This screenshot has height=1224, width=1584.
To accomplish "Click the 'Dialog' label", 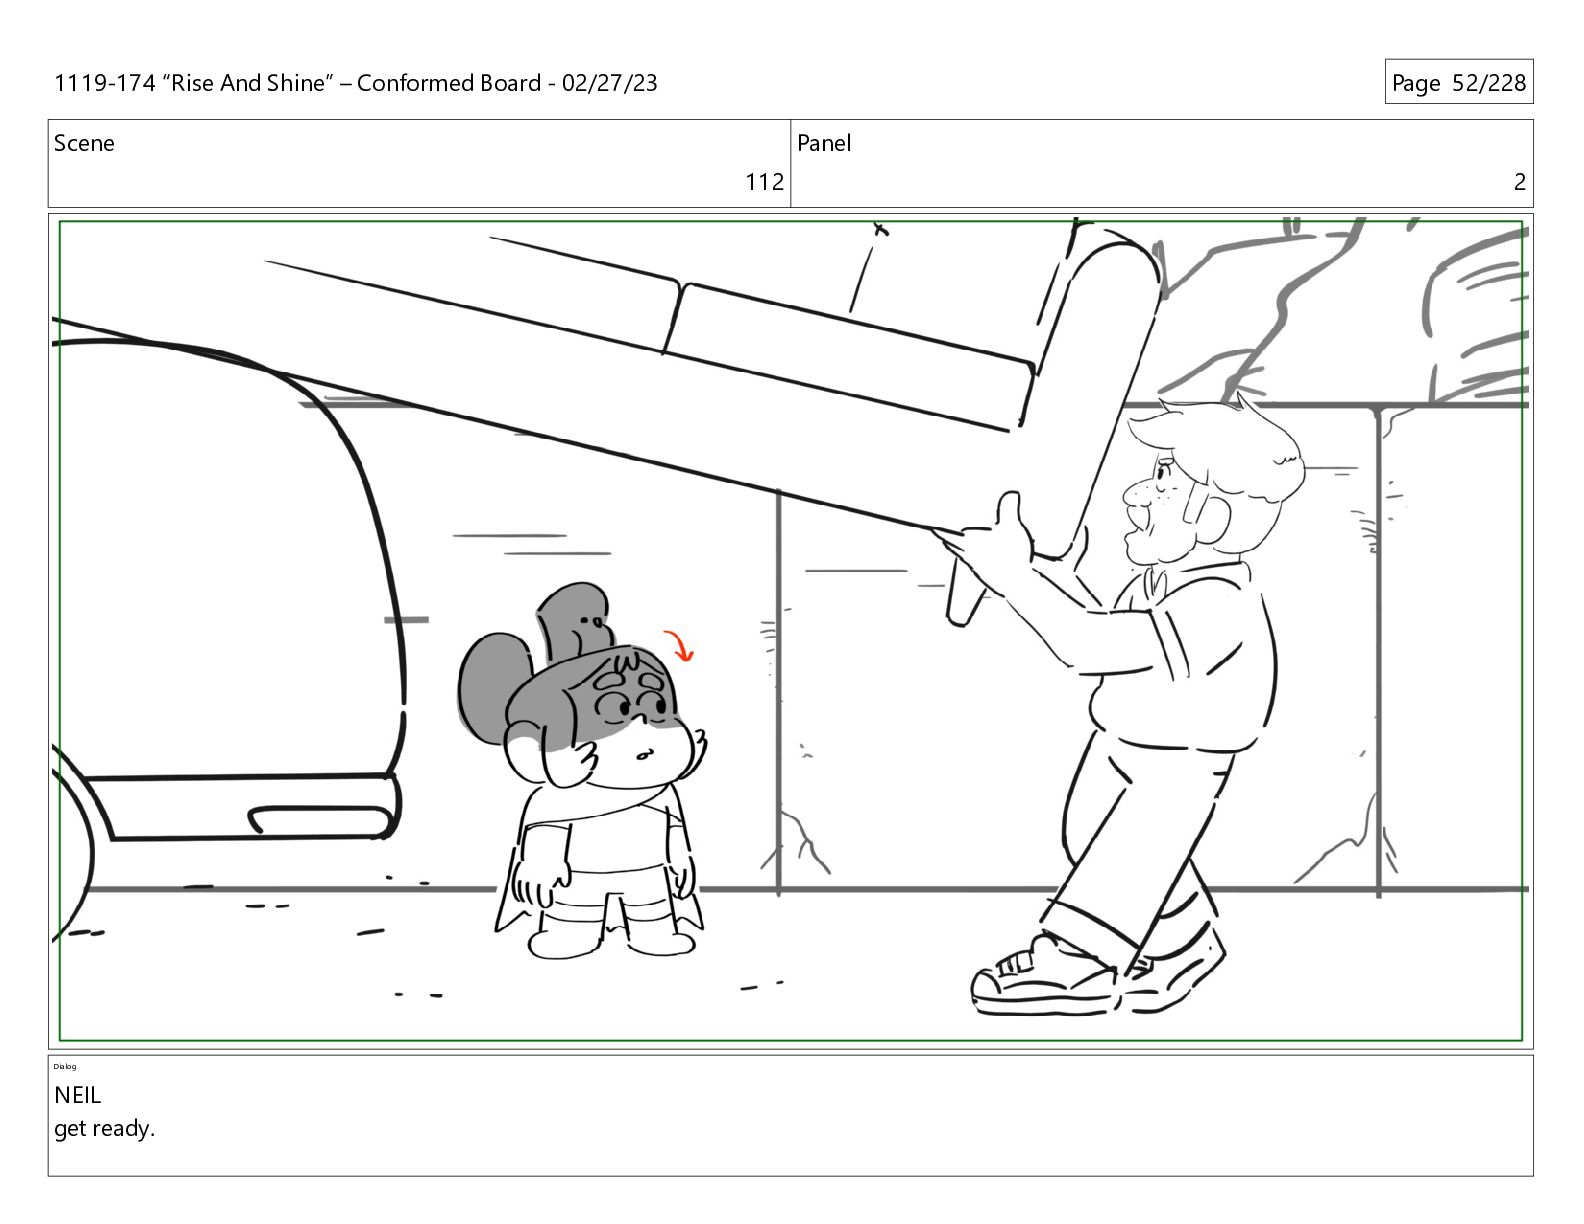I will (65, 1066).
